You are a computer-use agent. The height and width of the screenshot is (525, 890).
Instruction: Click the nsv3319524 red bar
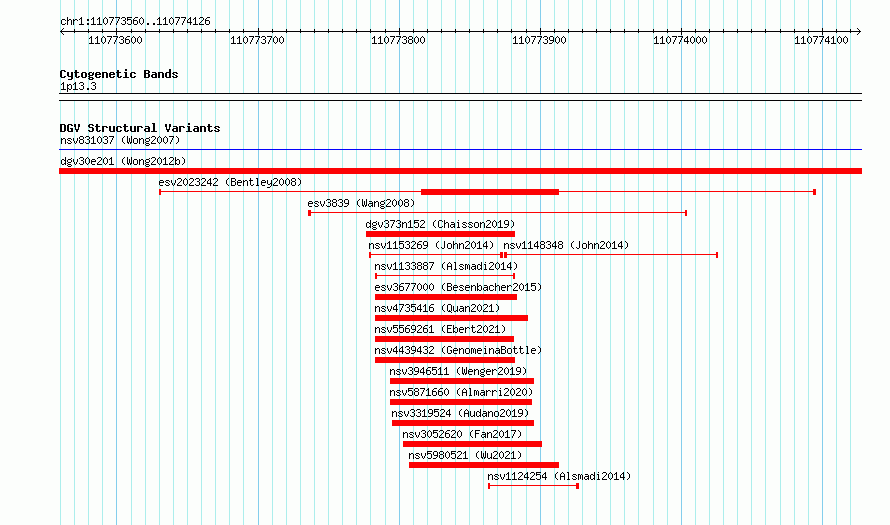tap(463, 423)
